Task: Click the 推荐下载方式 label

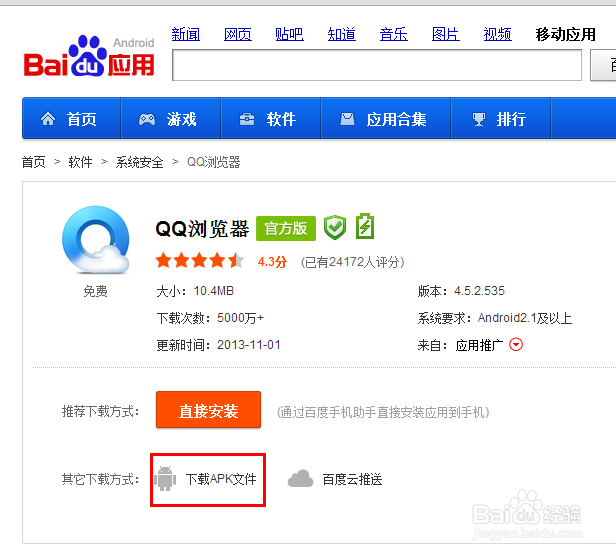Action: 101,411
